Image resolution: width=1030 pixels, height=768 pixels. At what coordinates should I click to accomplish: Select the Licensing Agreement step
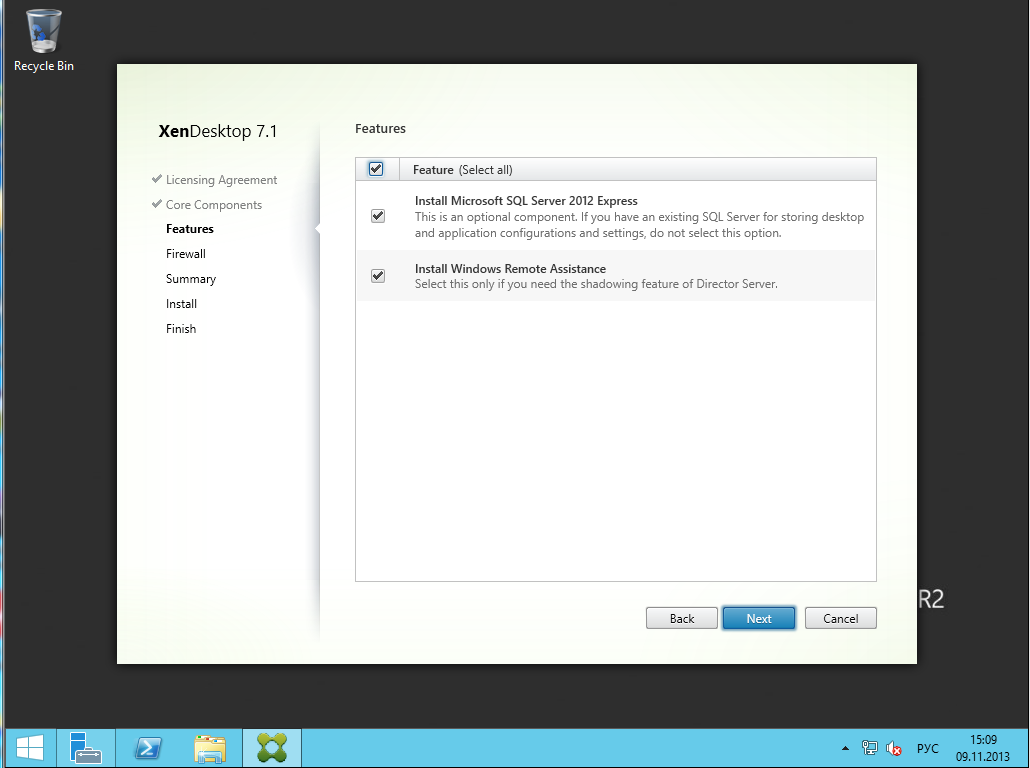pos(221,180)
